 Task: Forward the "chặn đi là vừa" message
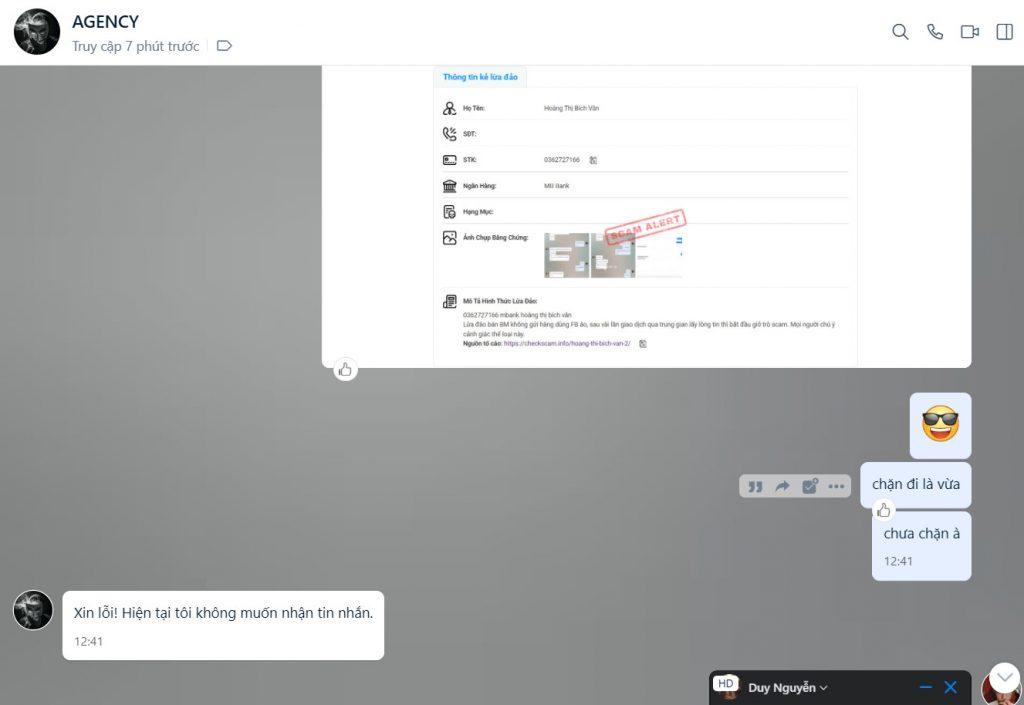pos(782,486)
